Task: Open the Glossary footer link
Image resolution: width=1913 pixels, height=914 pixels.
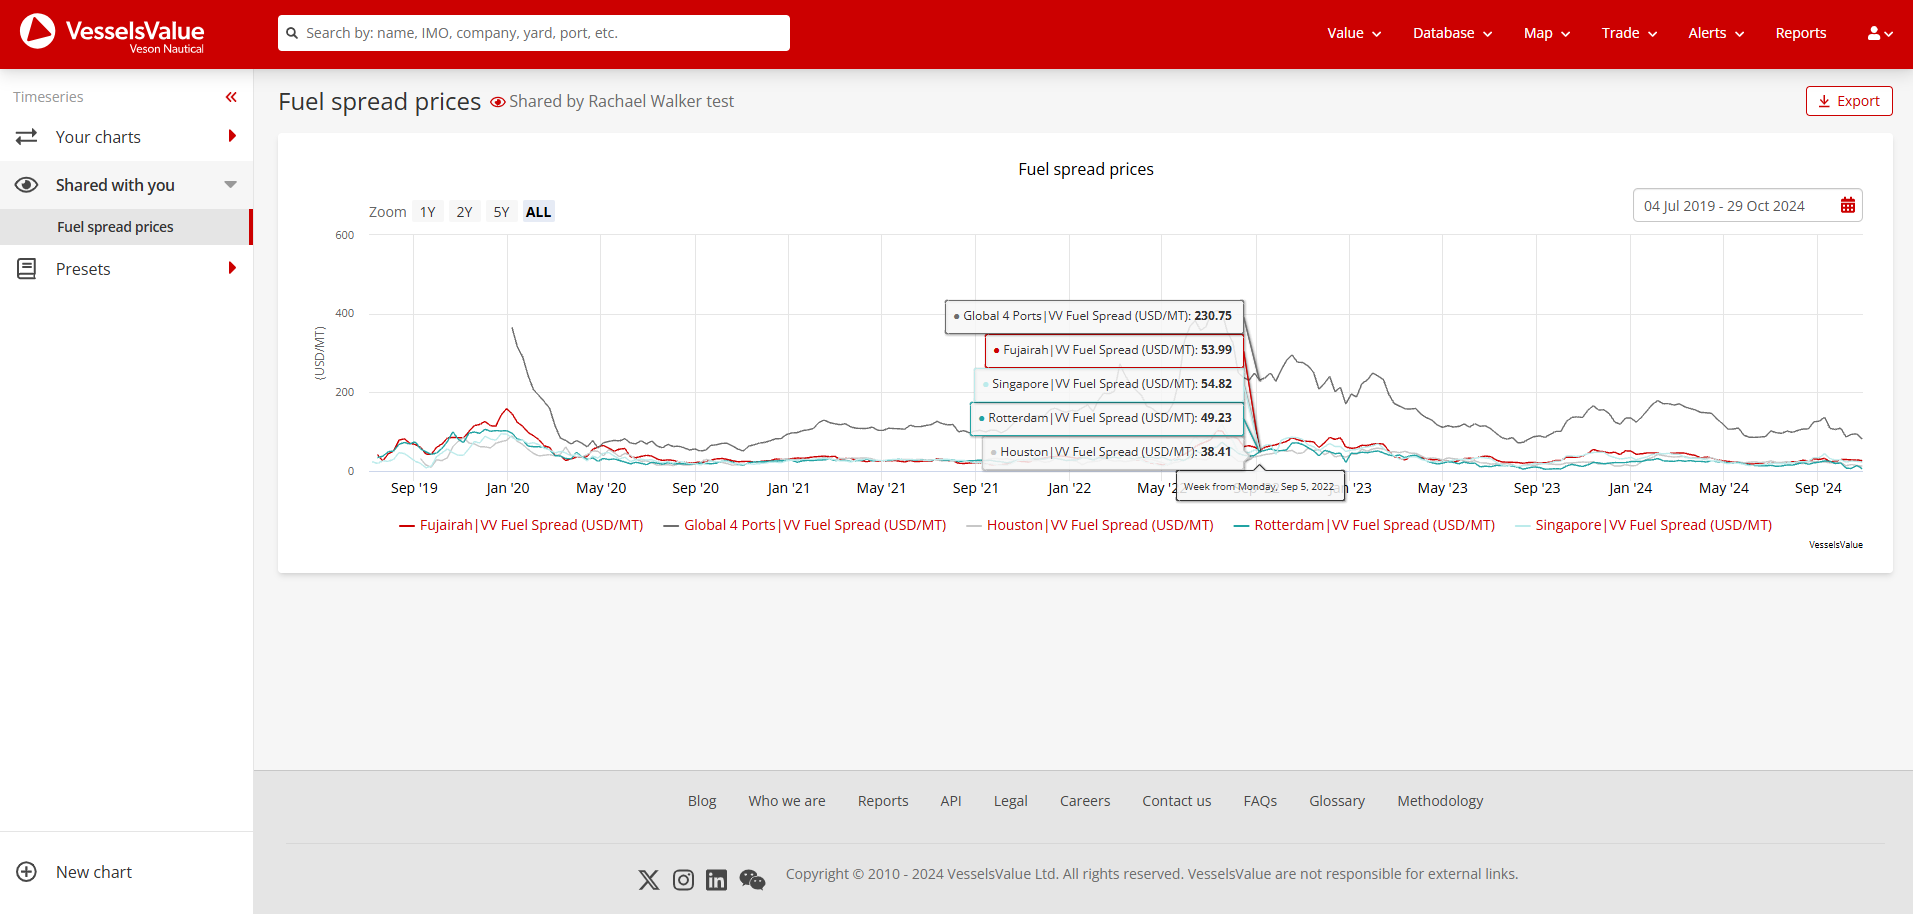Action: point(1336,800)
